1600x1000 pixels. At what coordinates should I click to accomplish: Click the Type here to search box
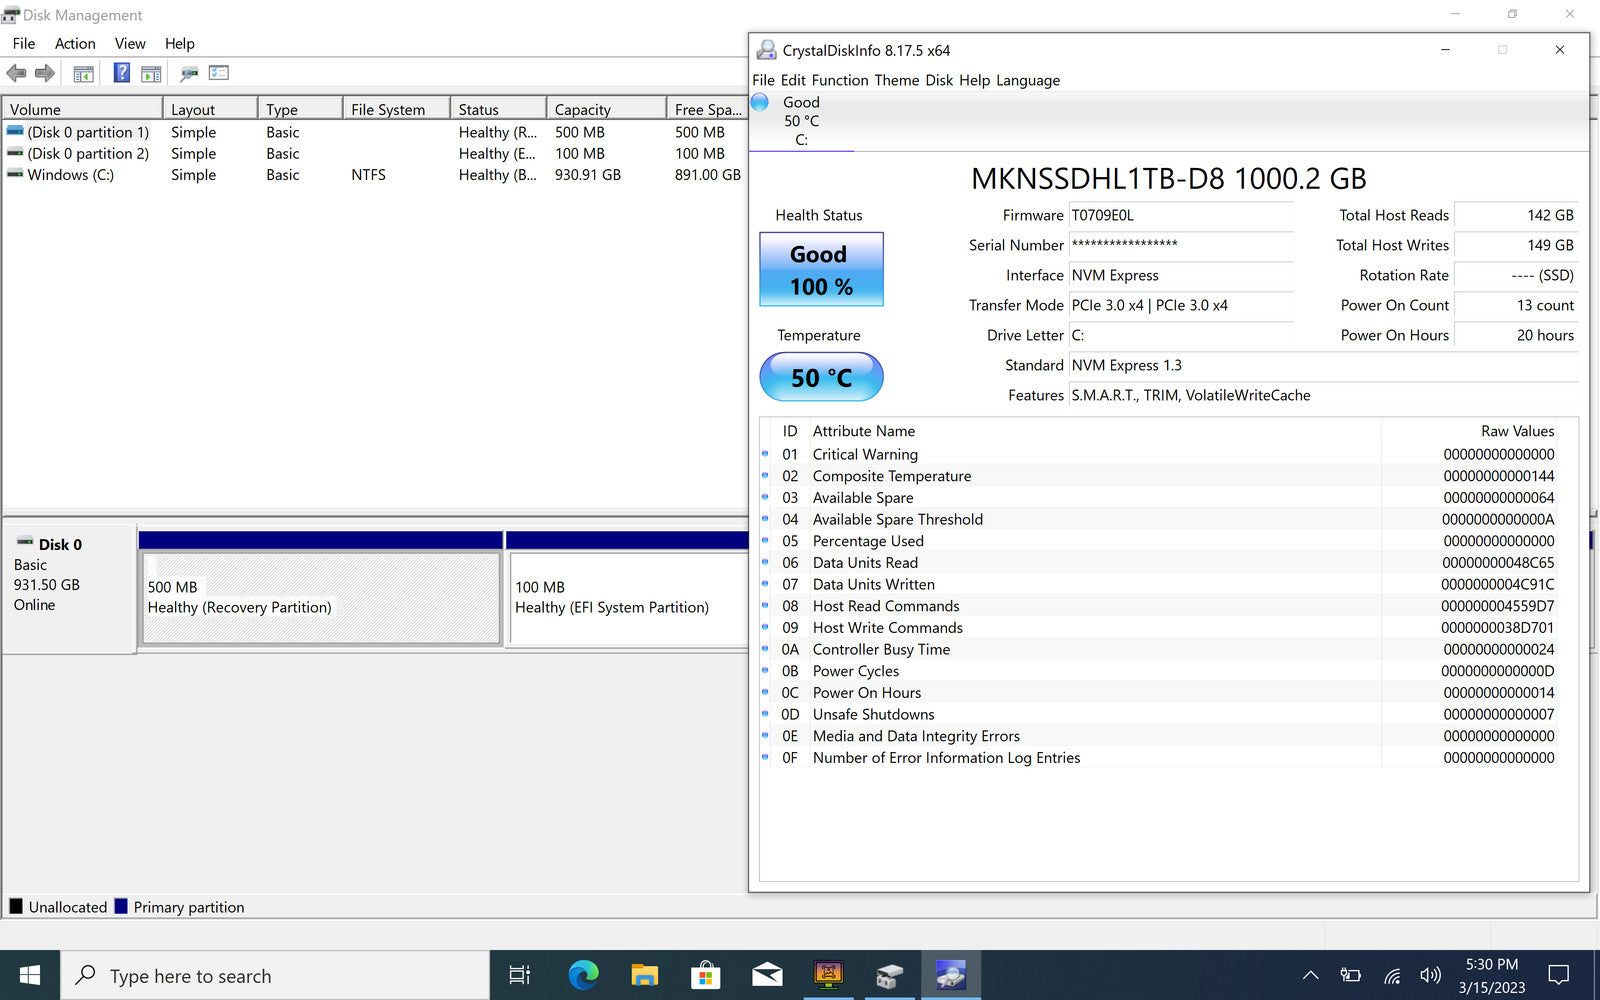click(x=275, y=975)
